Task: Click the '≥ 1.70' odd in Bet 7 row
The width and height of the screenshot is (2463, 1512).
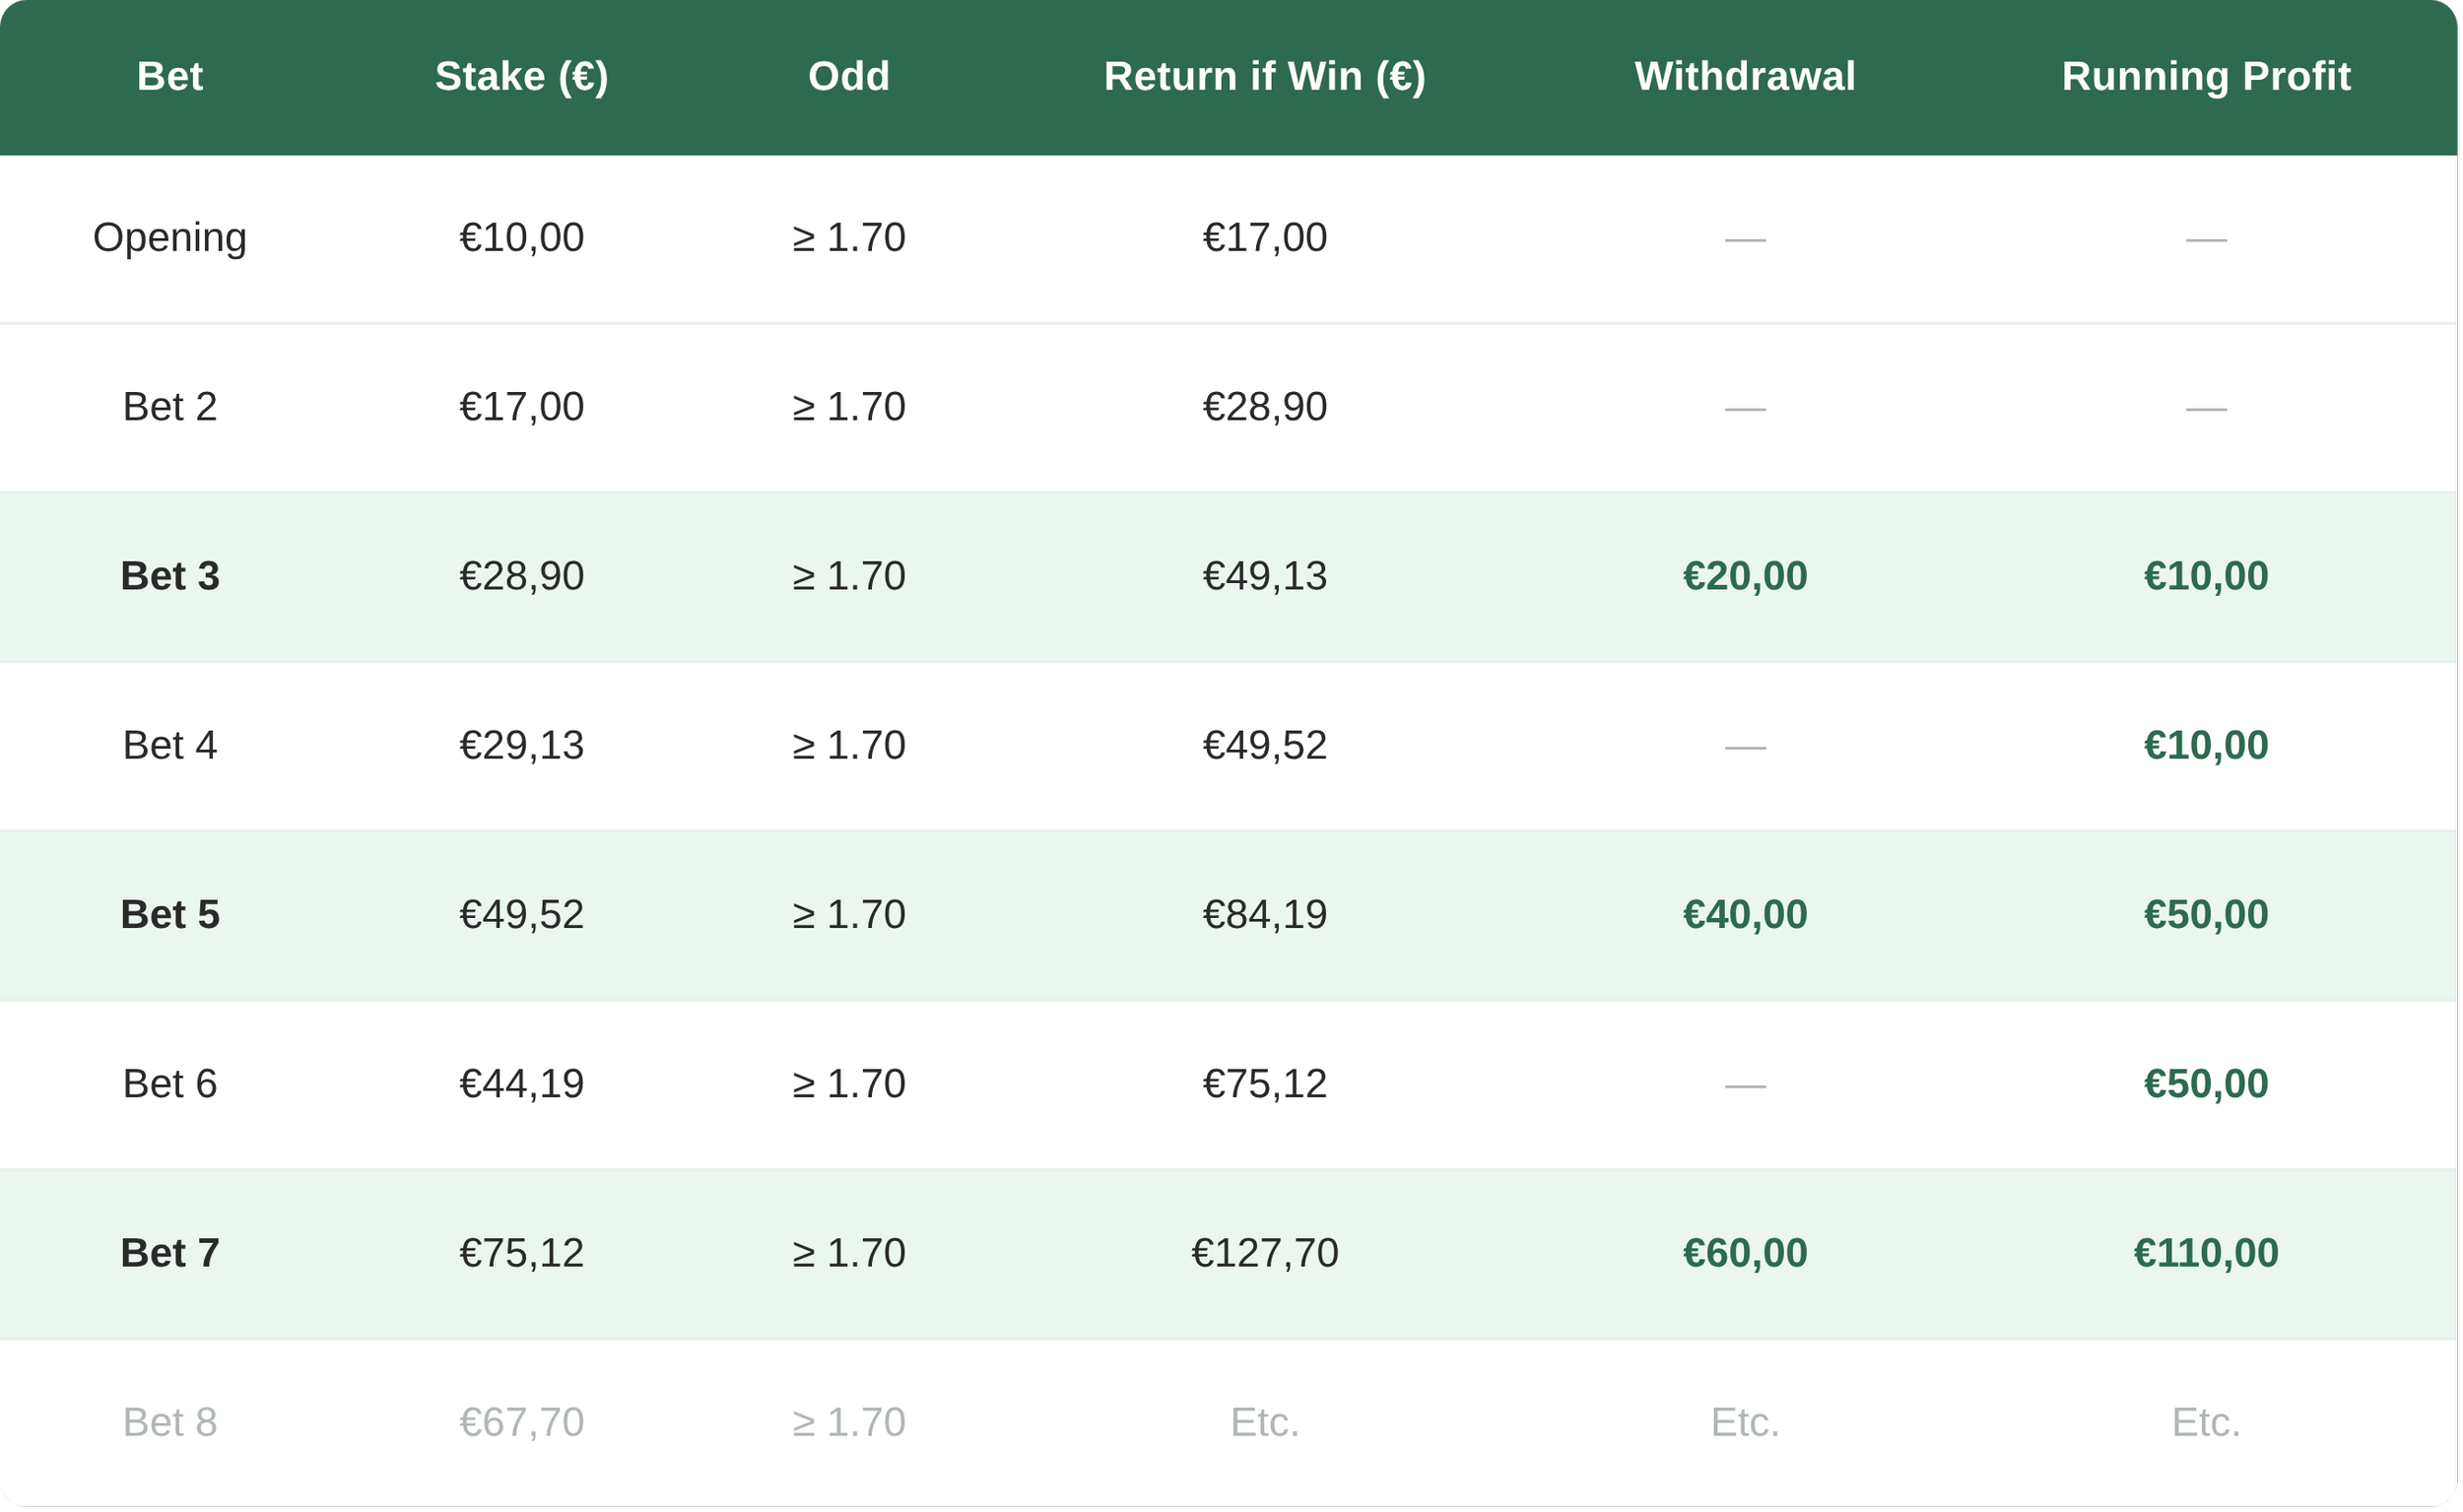Action: 849,1253
